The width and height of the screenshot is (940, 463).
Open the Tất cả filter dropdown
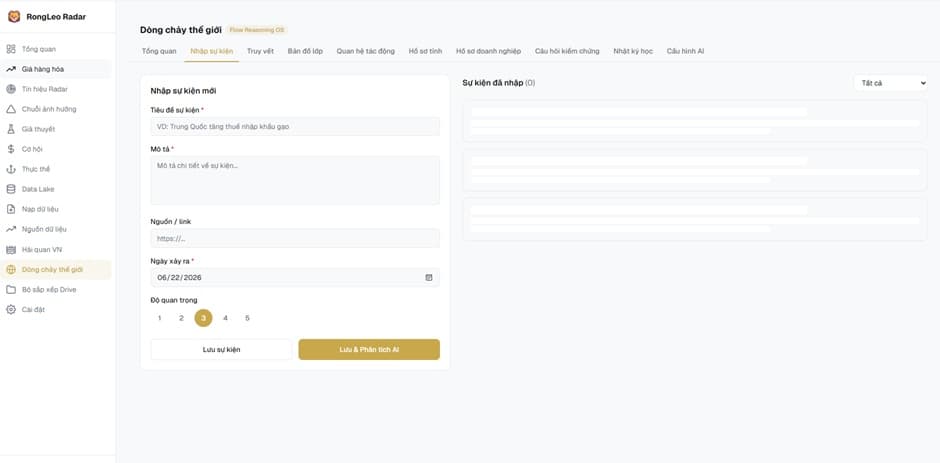890,83
